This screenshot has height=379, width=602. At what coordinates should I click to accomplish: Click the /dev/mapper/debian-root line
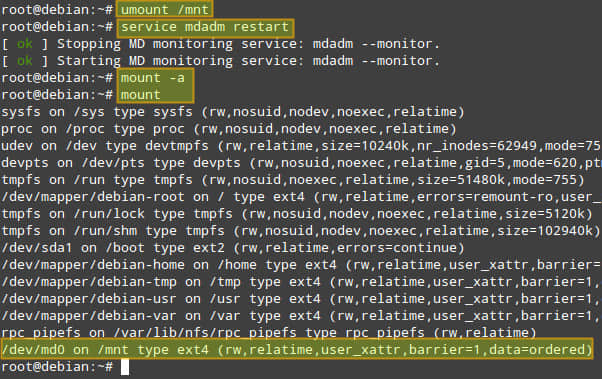coord(301,197)
